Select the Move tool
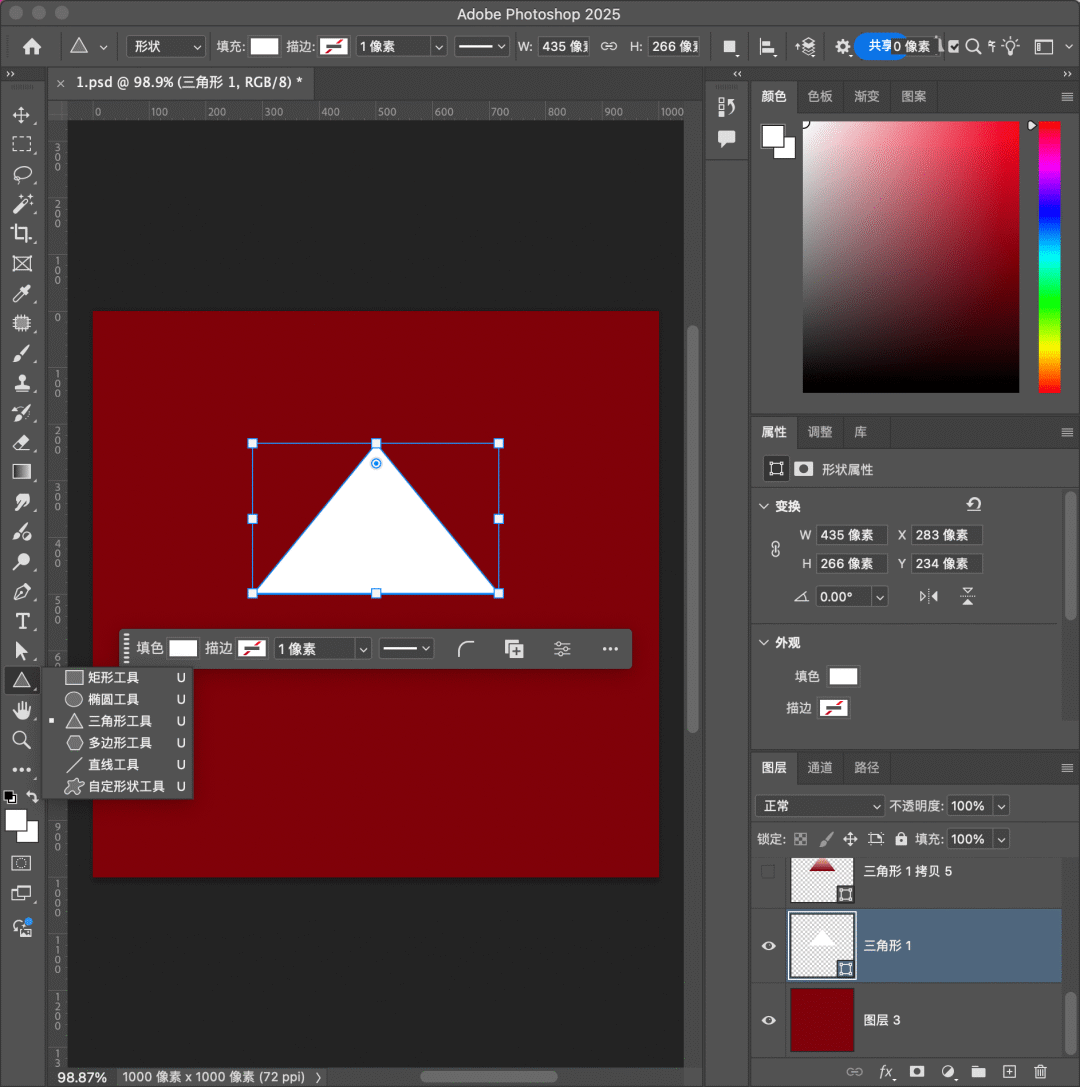 [21, 115]
